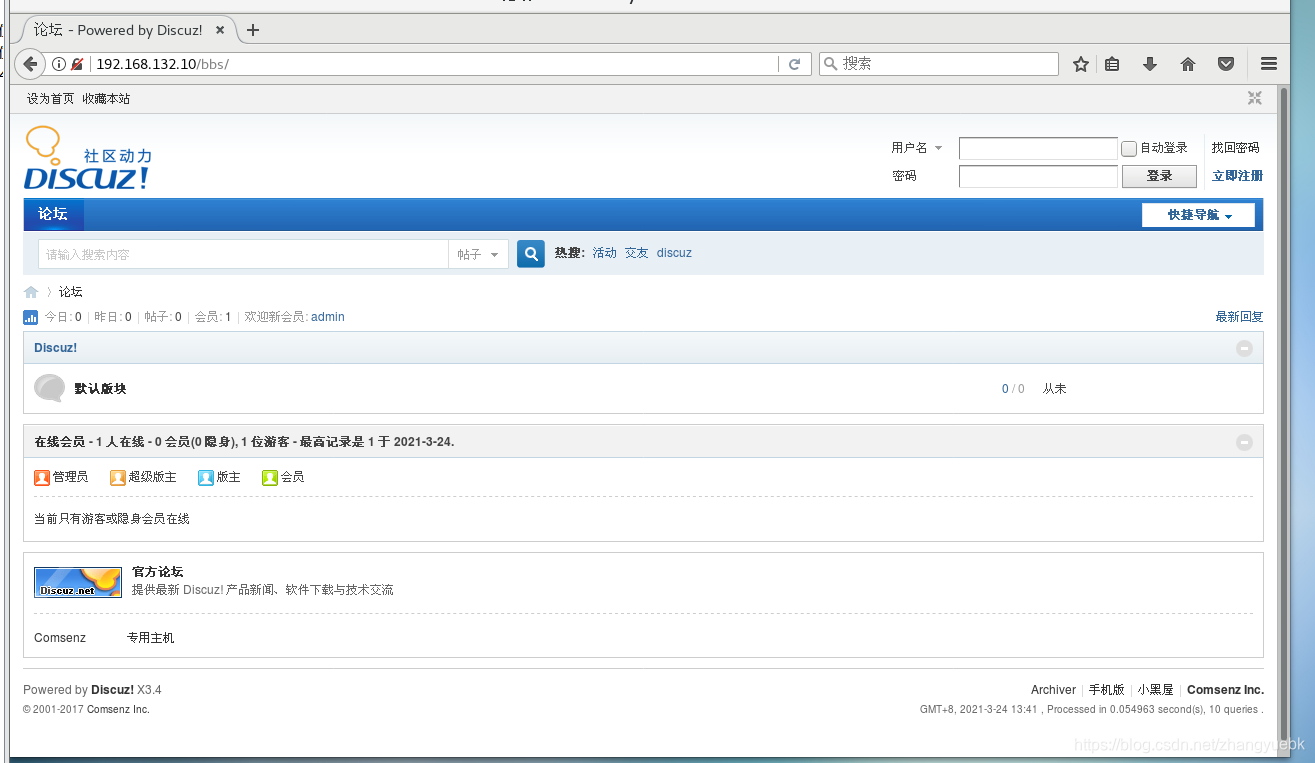
Task: Collapse the 在线会员 section
Action: [x=1244, y=442]
